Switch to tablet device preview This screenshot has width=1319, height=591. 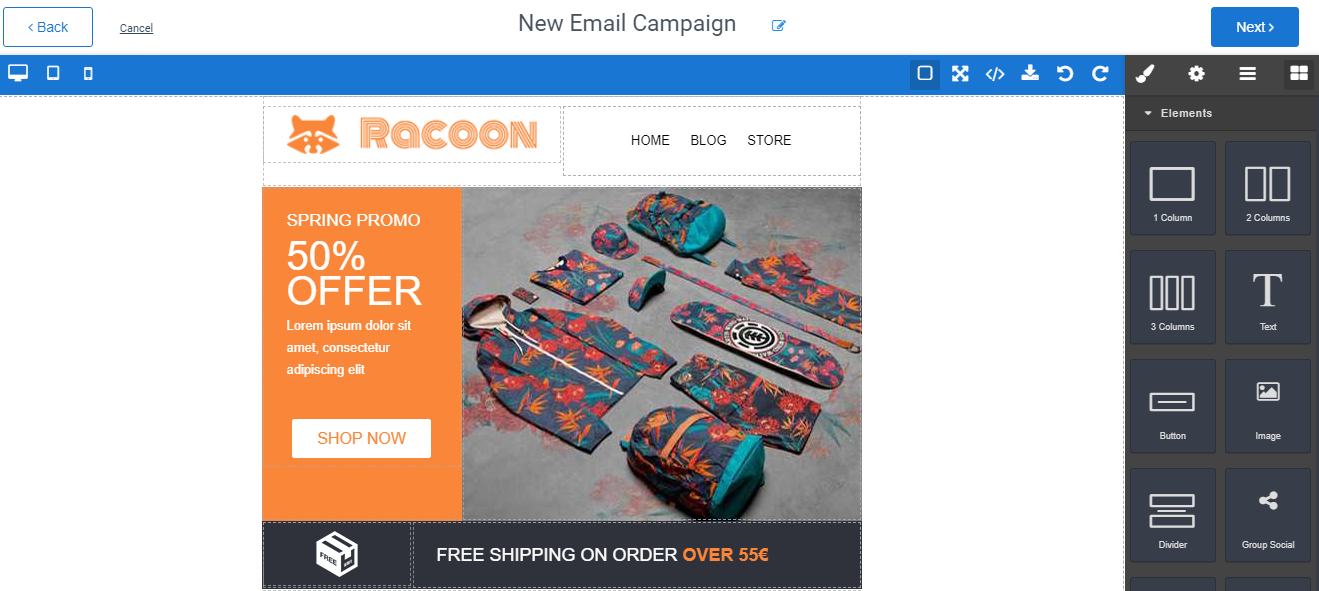53,73
